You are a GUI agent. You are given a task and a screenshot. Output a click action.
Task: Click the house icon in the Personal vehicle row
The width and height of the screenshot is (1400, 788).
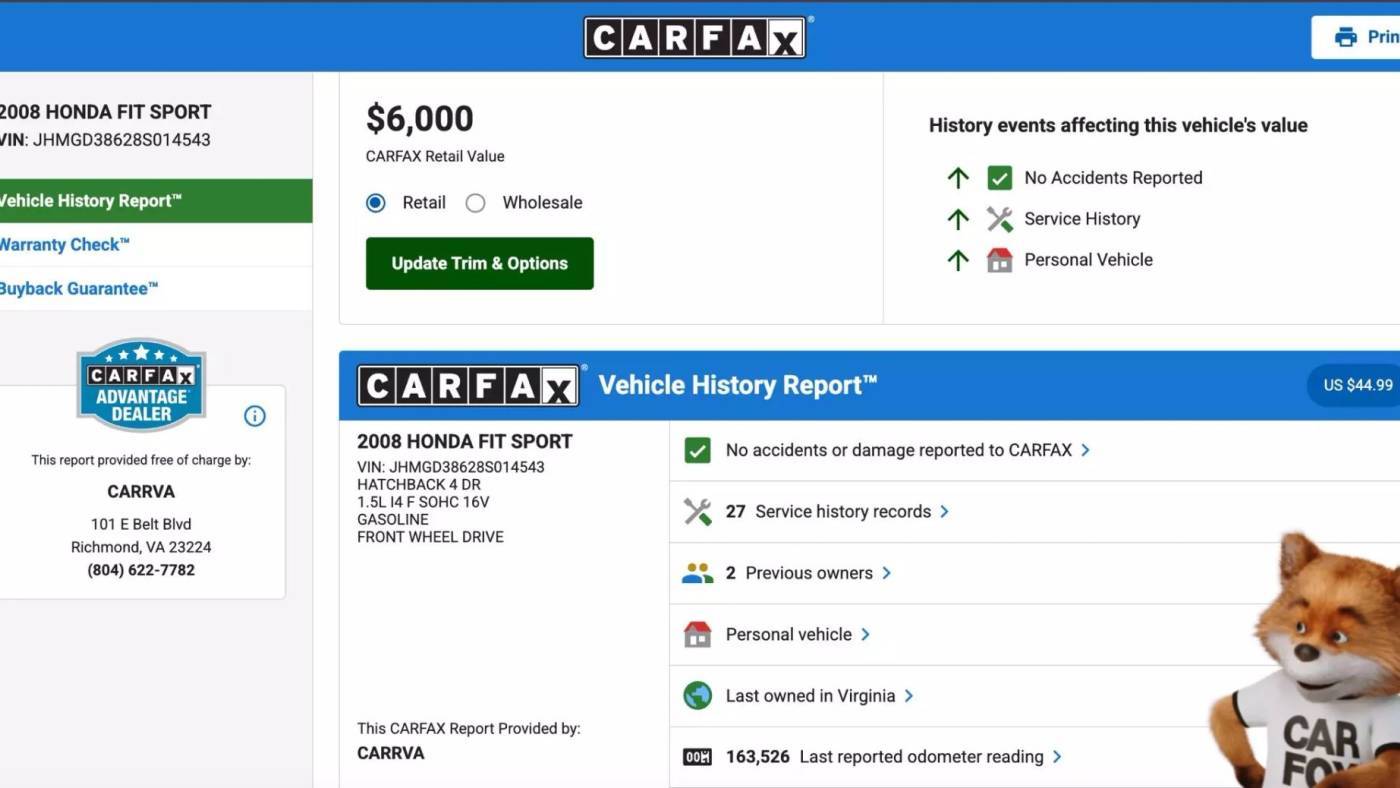pos(697,634)
